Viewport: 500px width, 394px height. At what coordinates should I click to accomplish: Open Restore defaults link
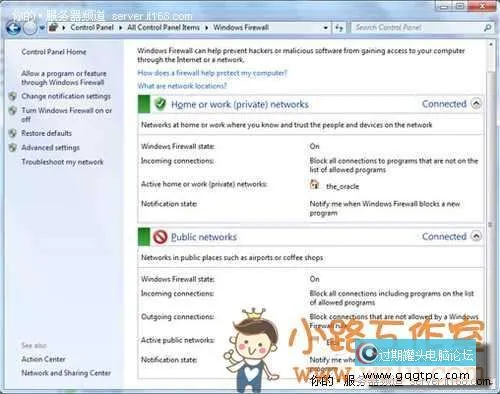click(x=47, y=133)
